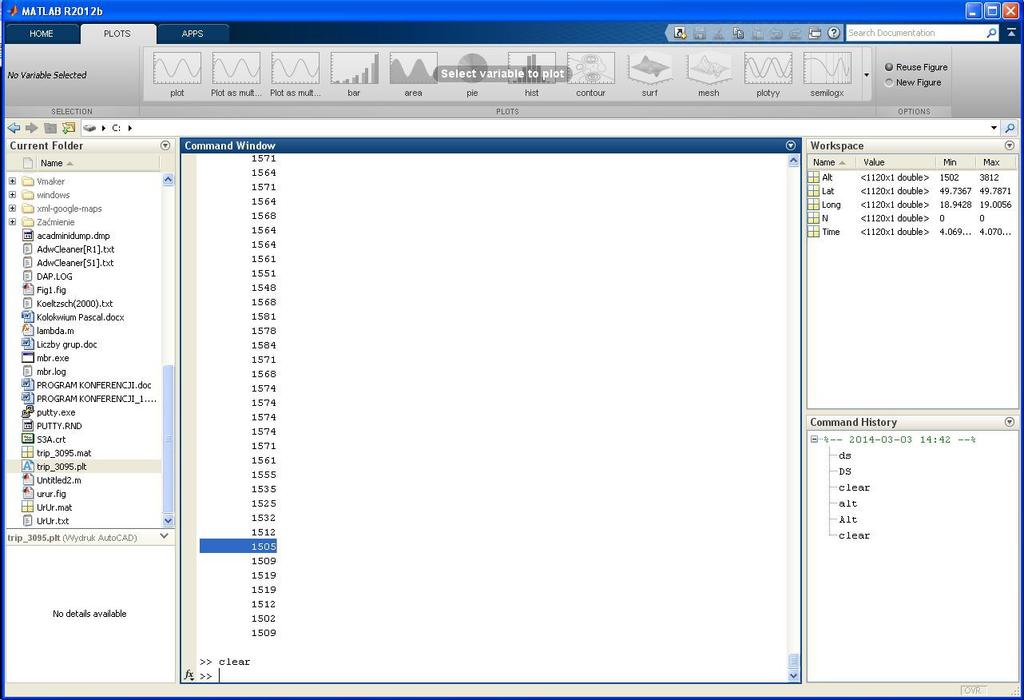This screenshot has height=700, width=1024.
Task: Click the drive icon in the address bar
Action: click(89, 128)
